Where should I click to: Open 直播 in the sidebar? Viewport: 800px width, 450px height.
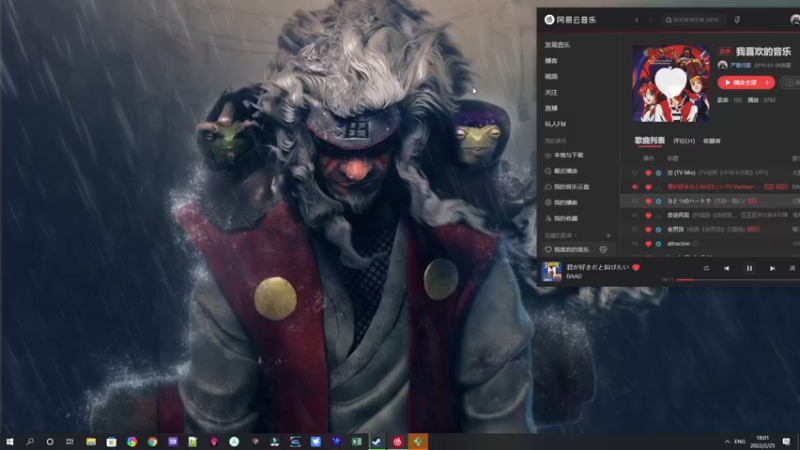(551, 108)
